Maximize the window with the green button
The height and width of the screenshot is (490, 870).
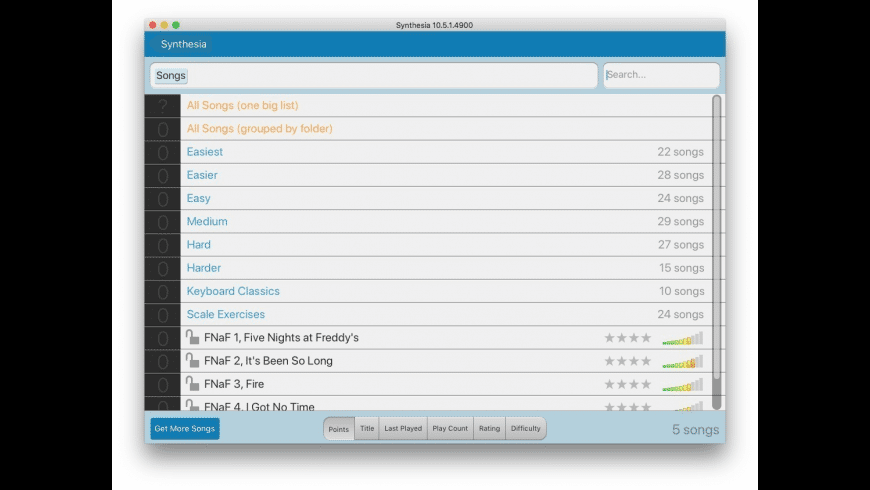(176, 25)
